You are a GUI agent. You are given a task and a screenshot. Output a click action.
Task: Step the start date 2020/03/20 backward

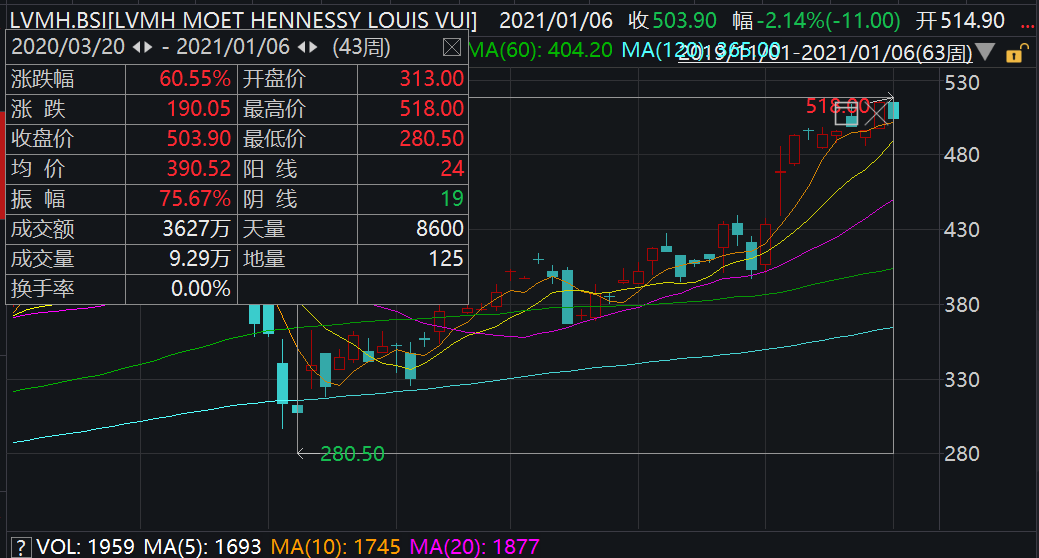137,47
